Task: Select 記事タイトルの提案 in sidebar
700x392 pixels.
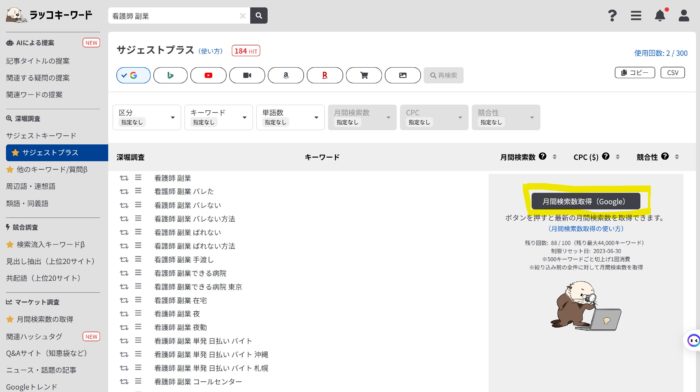Action: tap(38, 61)
